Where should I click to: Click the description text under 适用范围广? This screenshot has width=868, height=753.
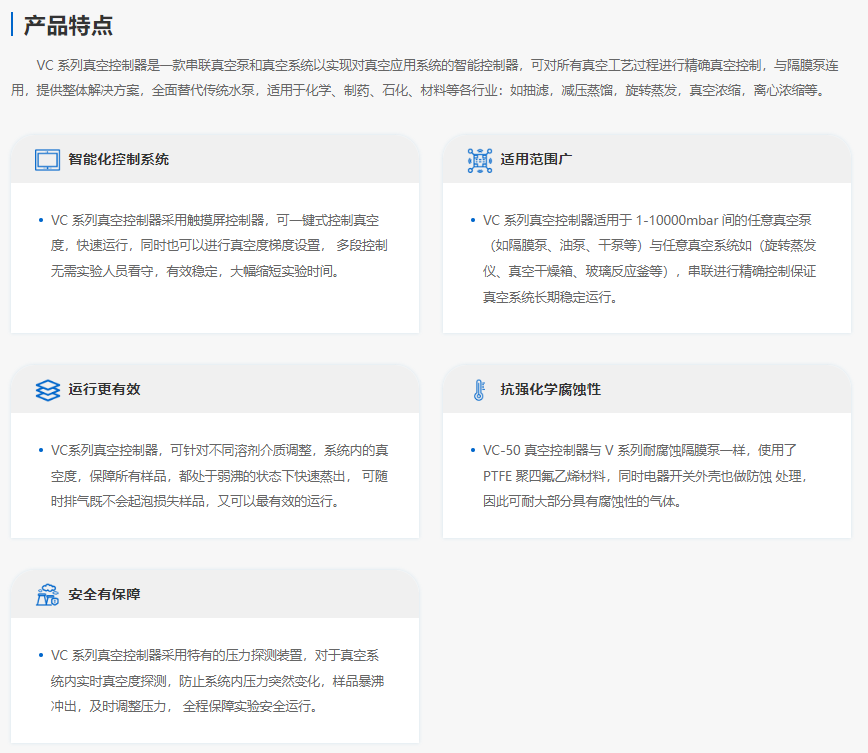coord(650,258)
